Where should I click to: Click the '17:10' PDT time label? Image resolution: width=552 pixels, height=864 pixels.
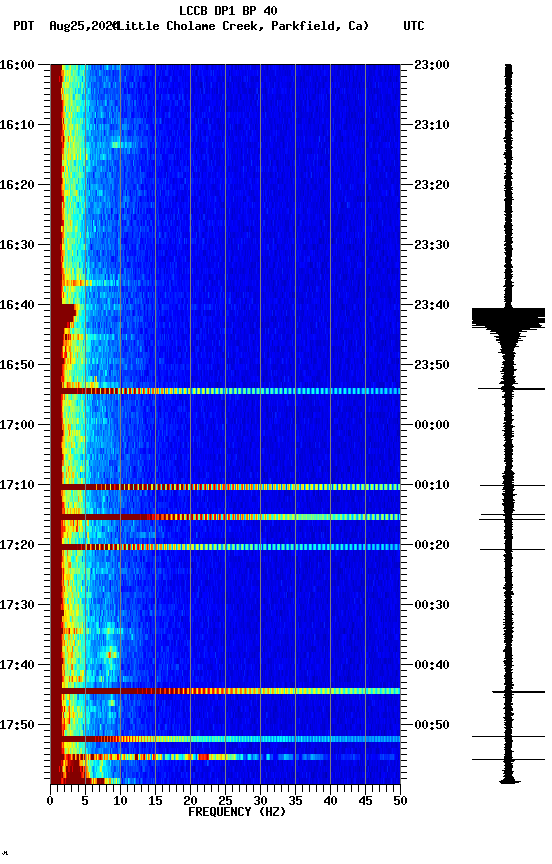(x=17, y=485)
